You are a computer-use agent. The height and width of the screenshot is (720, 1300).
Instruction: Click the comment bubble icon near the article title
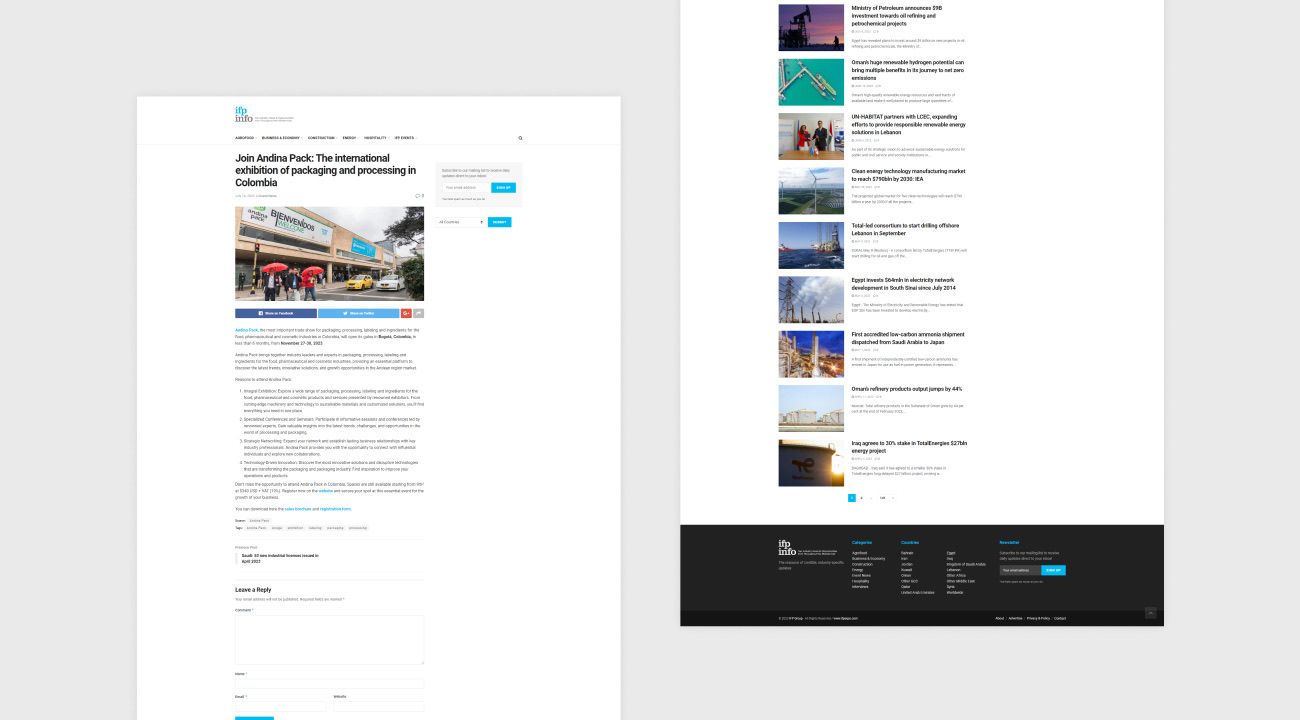[419, 196]
